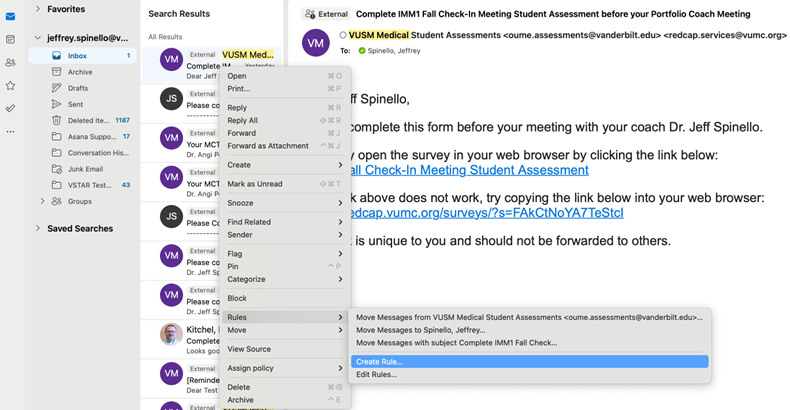Show more apps via ellipsis icon
Image resolution: width=790 pixels, height=410 pixels.
10,131
